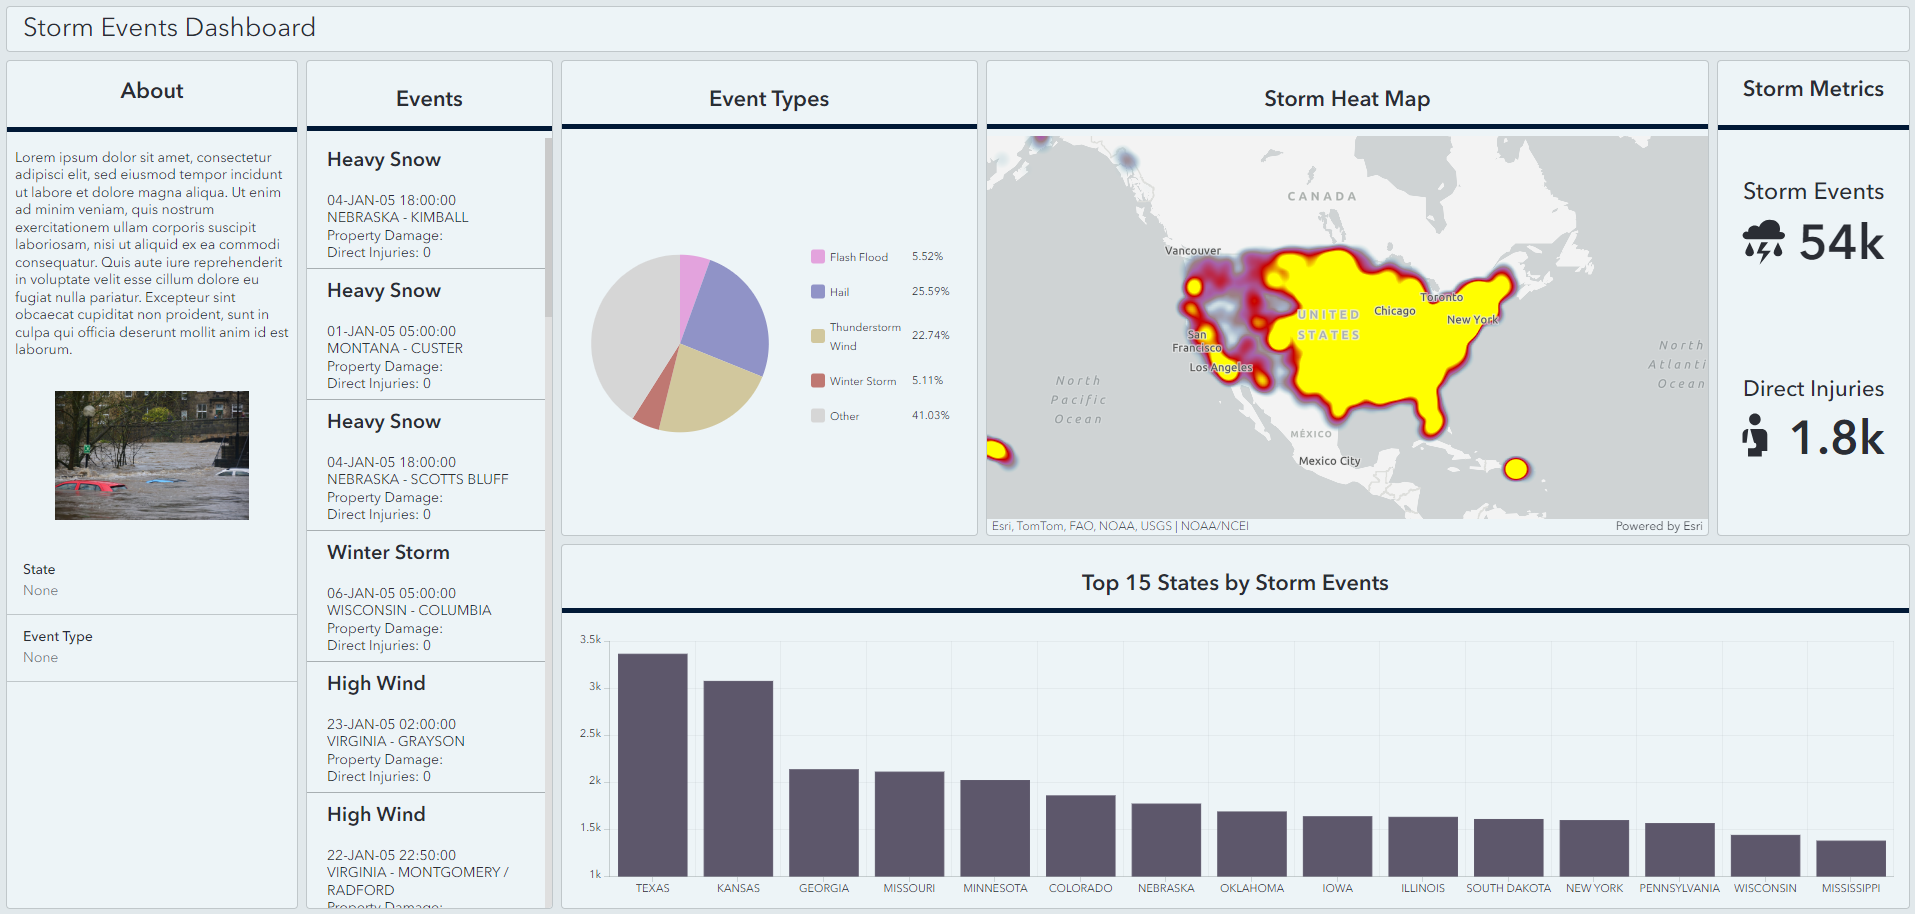Viewport: 1915px width, 914px height.
Task: Click the yellow heat cluster over Los Angeles
Action: pyautogui.click(x=1222, y=367)
